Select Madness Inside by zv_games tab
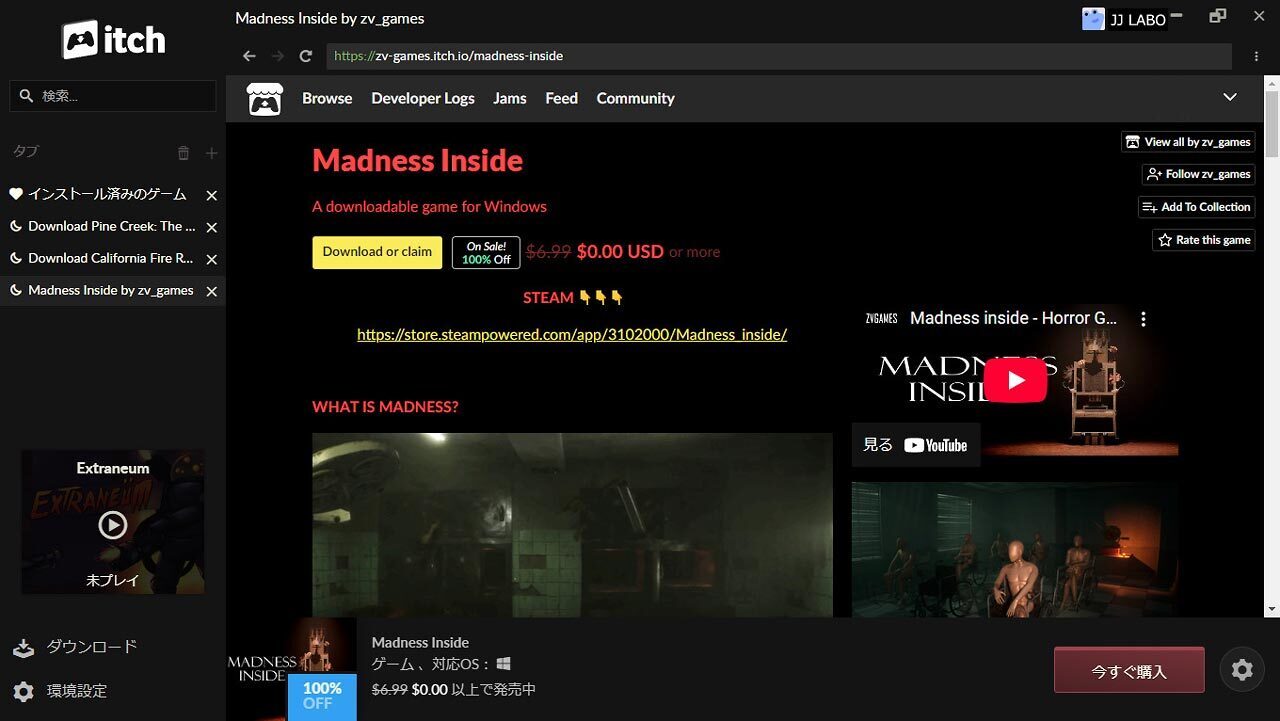1280x721 pixels. pyautogui.click(x=110, y=290)
